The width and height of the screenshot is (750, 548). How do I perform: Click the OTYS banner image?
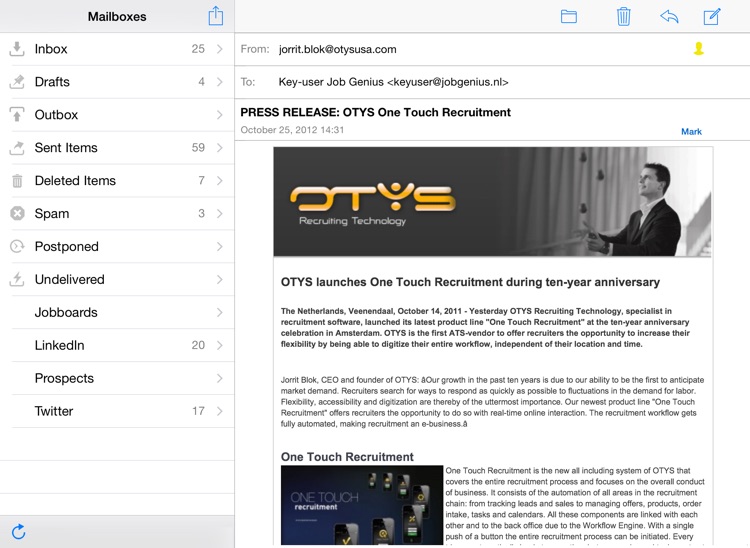[492, 202]
